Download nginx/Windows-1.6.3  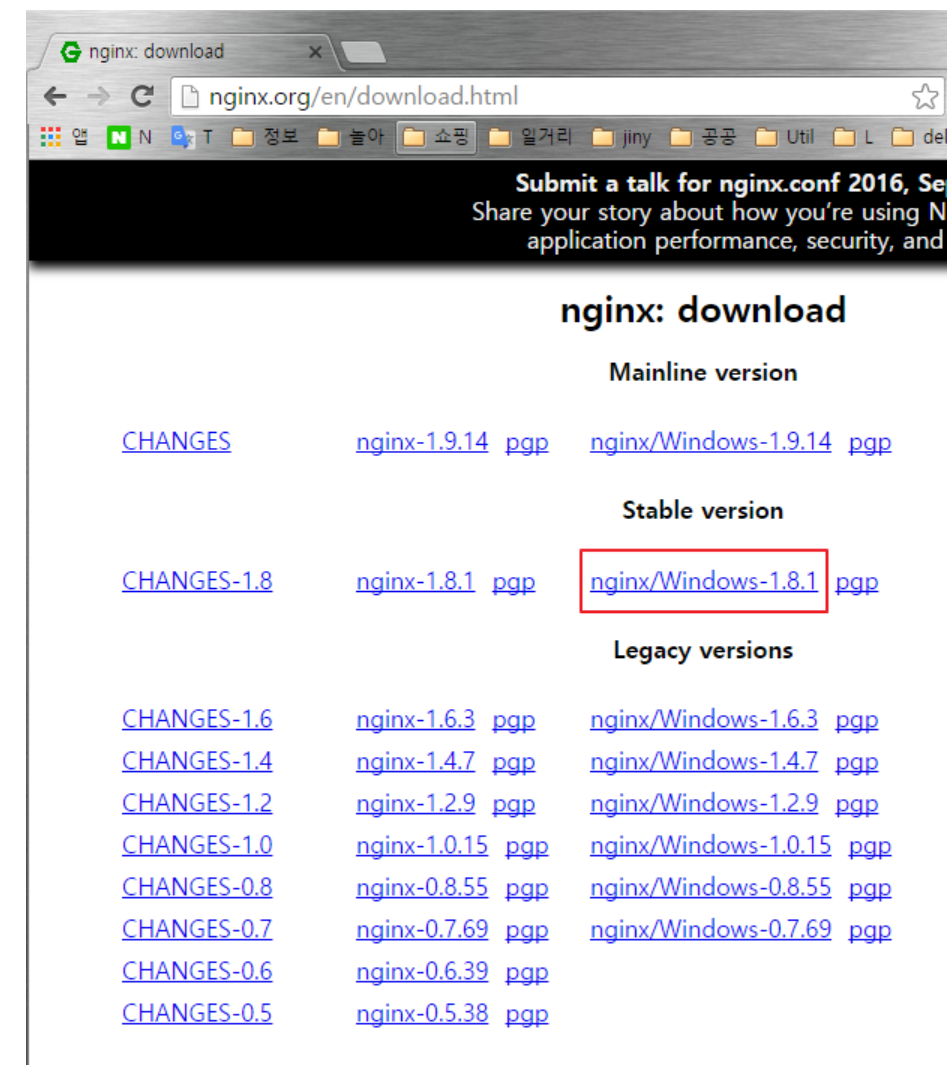point(704,719)
